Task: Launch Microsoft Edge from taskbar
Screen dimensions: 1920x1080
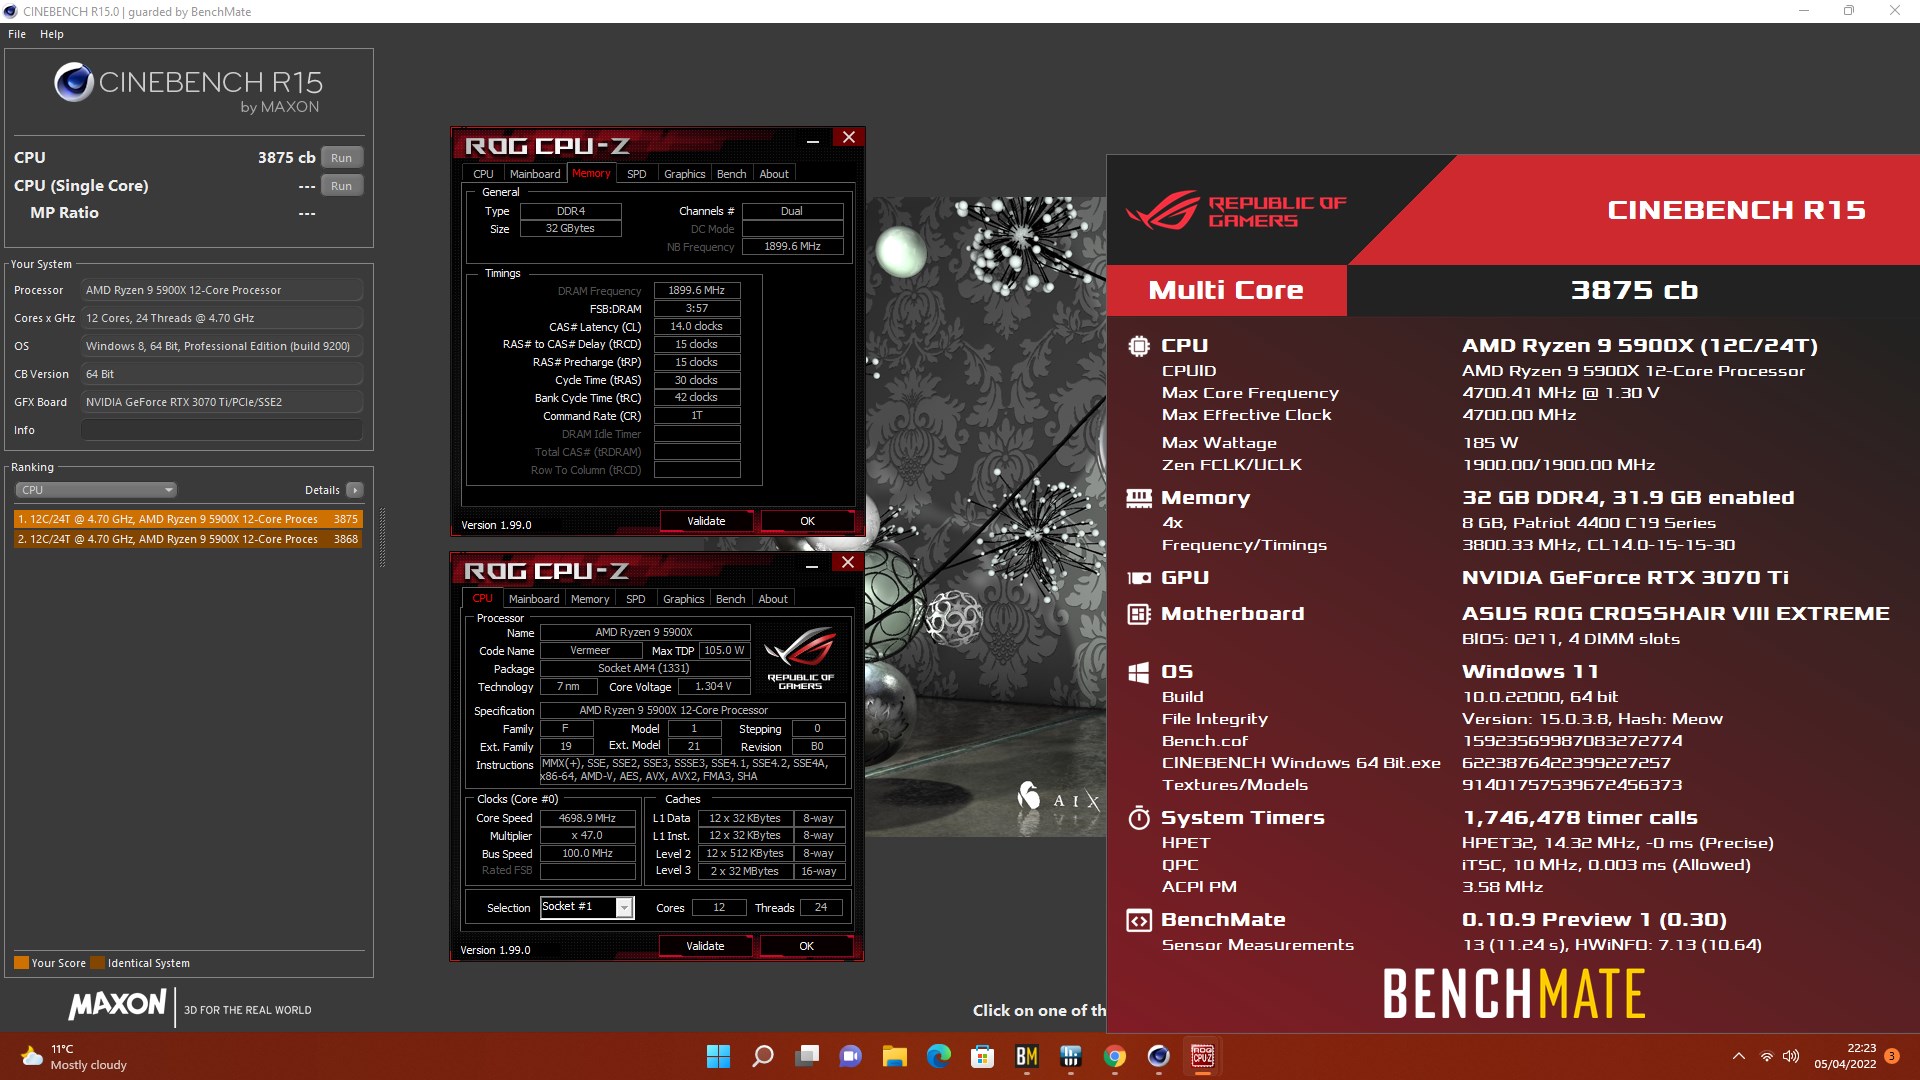Action: pyautogui.click(x=939, y=1056)
